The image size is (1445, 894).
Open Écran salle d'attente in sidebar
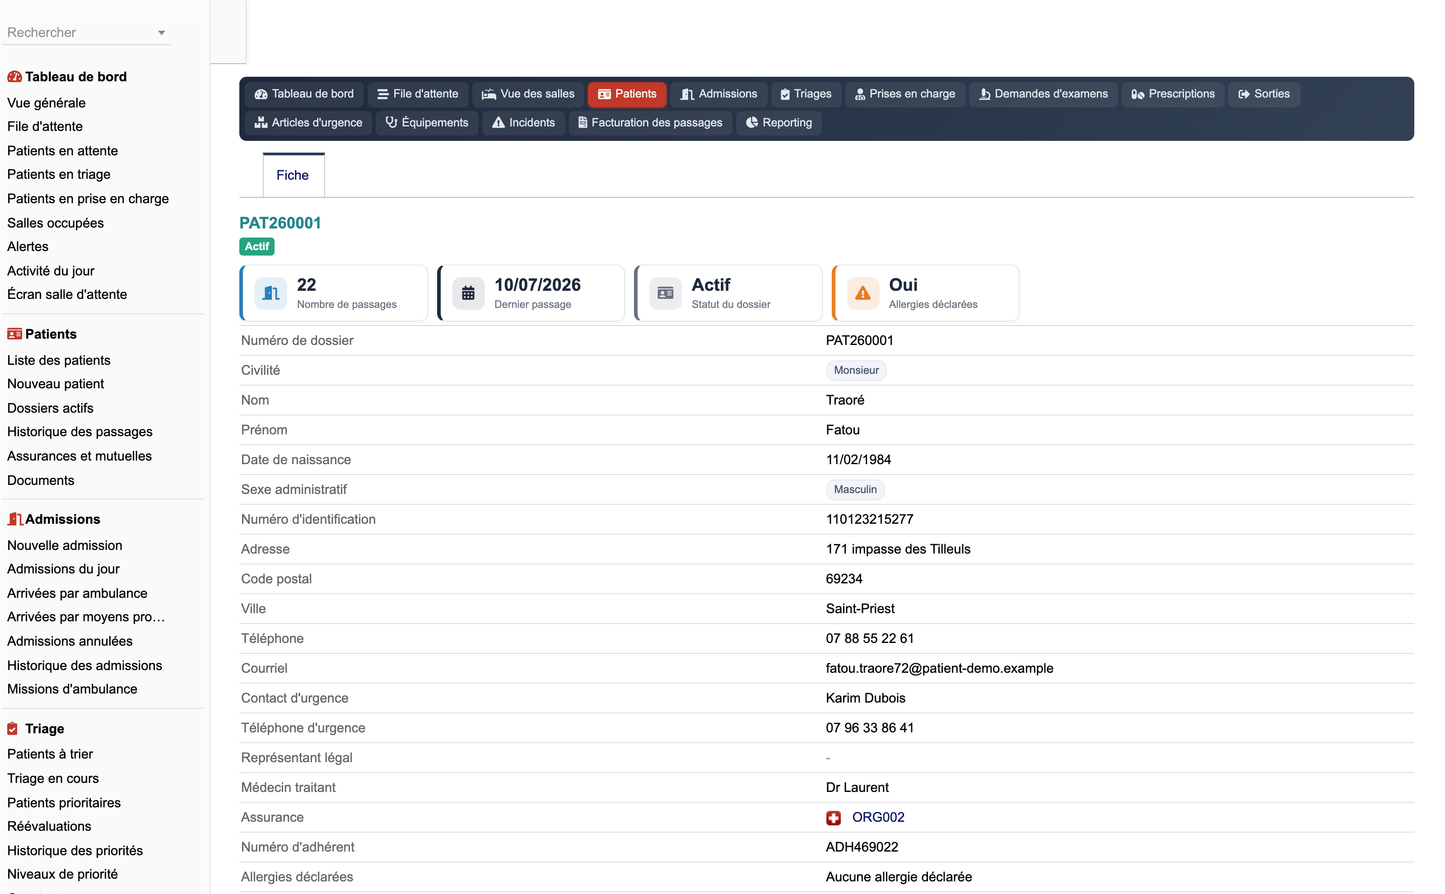click(x=67, y=295)
